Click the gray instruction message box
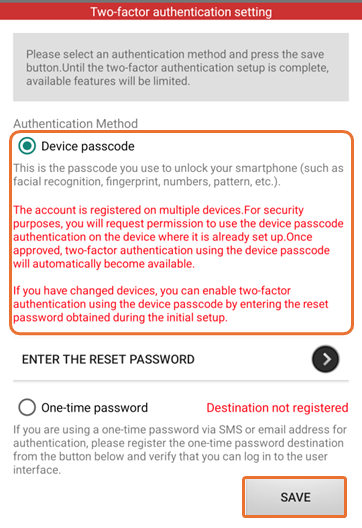 click(x=181, y=67)
